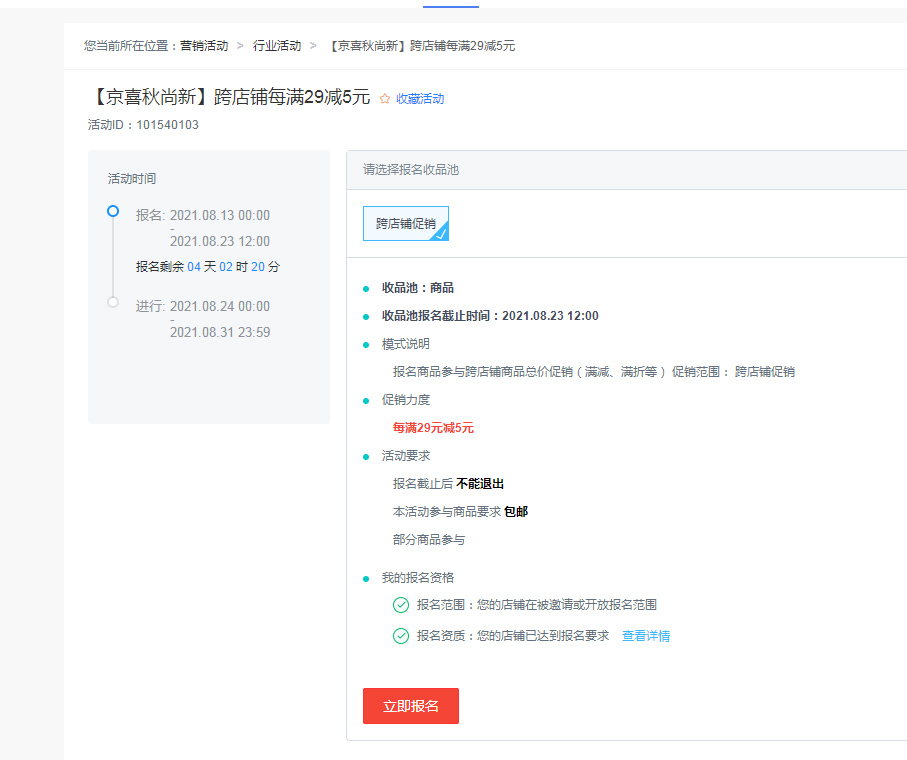The image size is (907, 760).
Task: Open 查看详情 next to 报名资质
Action: 646,635
